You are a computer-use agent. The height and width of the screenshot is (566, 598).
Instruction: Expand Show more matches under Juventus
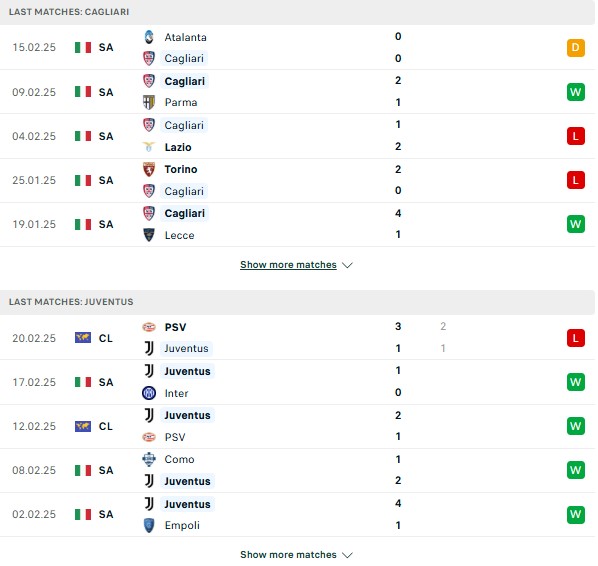pyautogui.click(x=288, y=554)
